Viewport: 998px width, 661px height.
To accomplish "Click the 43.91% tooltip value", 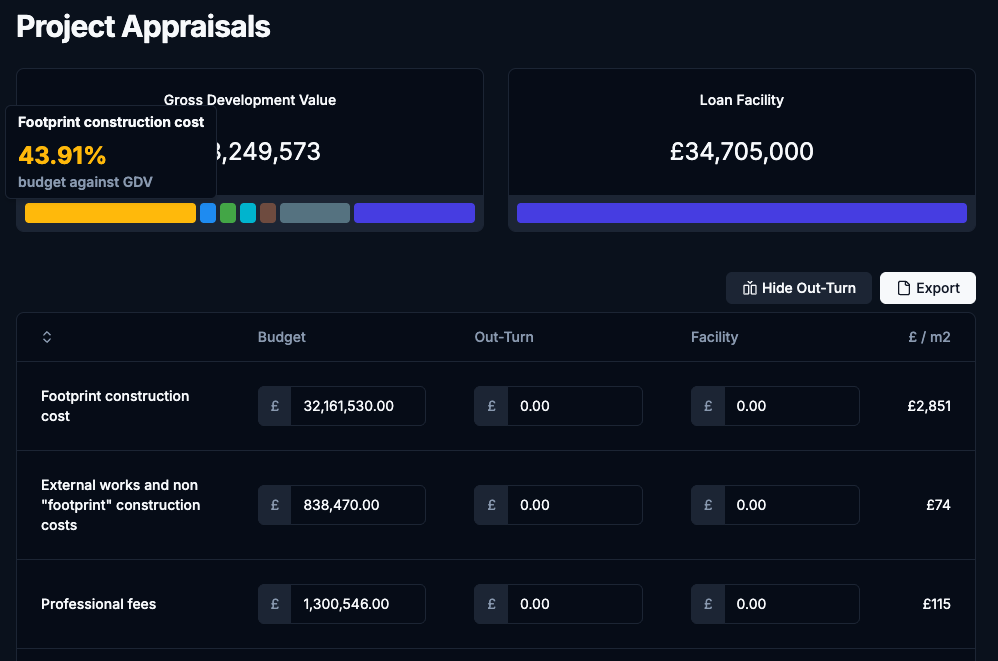I will pyautogui.click(x=62, y=155).
